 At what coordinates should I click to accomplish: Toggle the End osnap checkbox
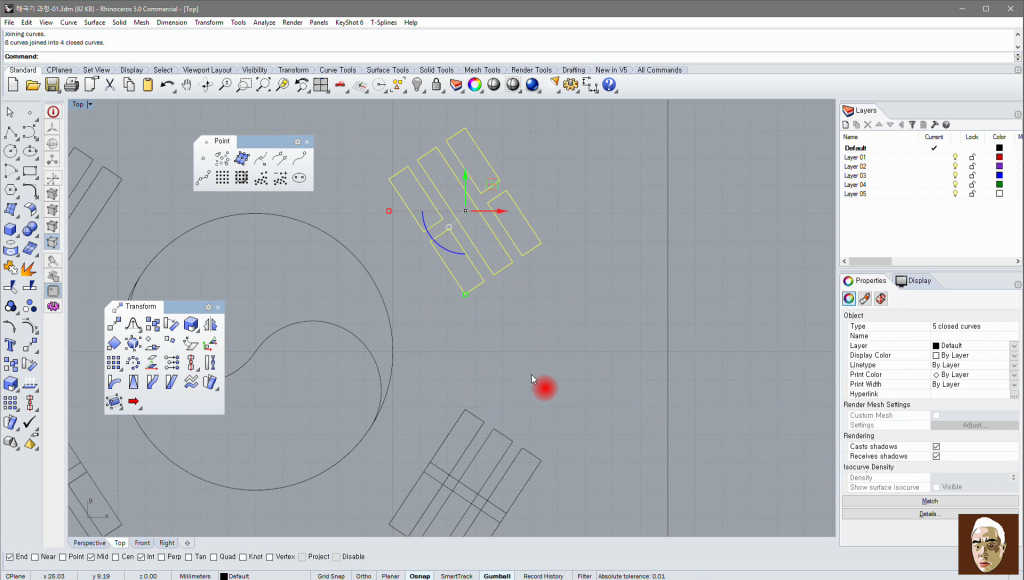coord(10,557)
